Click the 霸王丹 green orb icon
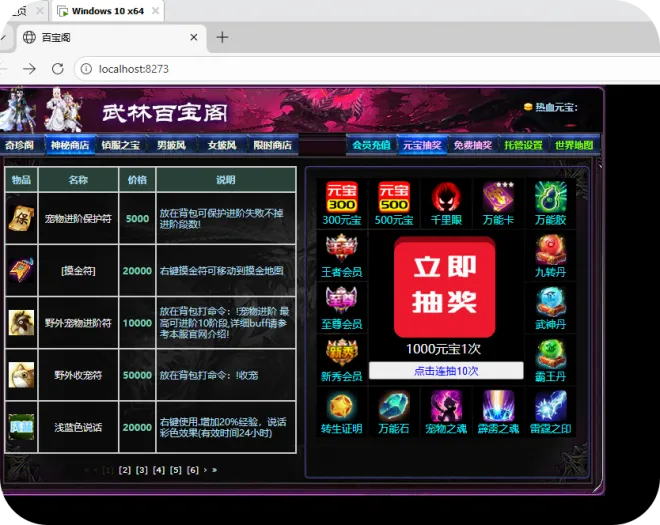 click(x=551, y=353)
